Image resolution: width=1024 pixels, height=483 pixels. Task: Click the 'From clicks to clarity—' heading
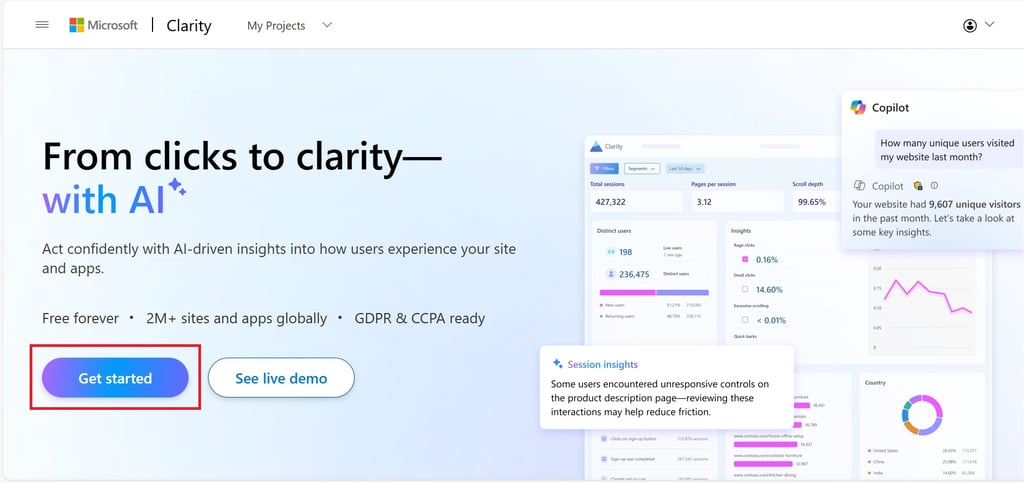(242, 157)
